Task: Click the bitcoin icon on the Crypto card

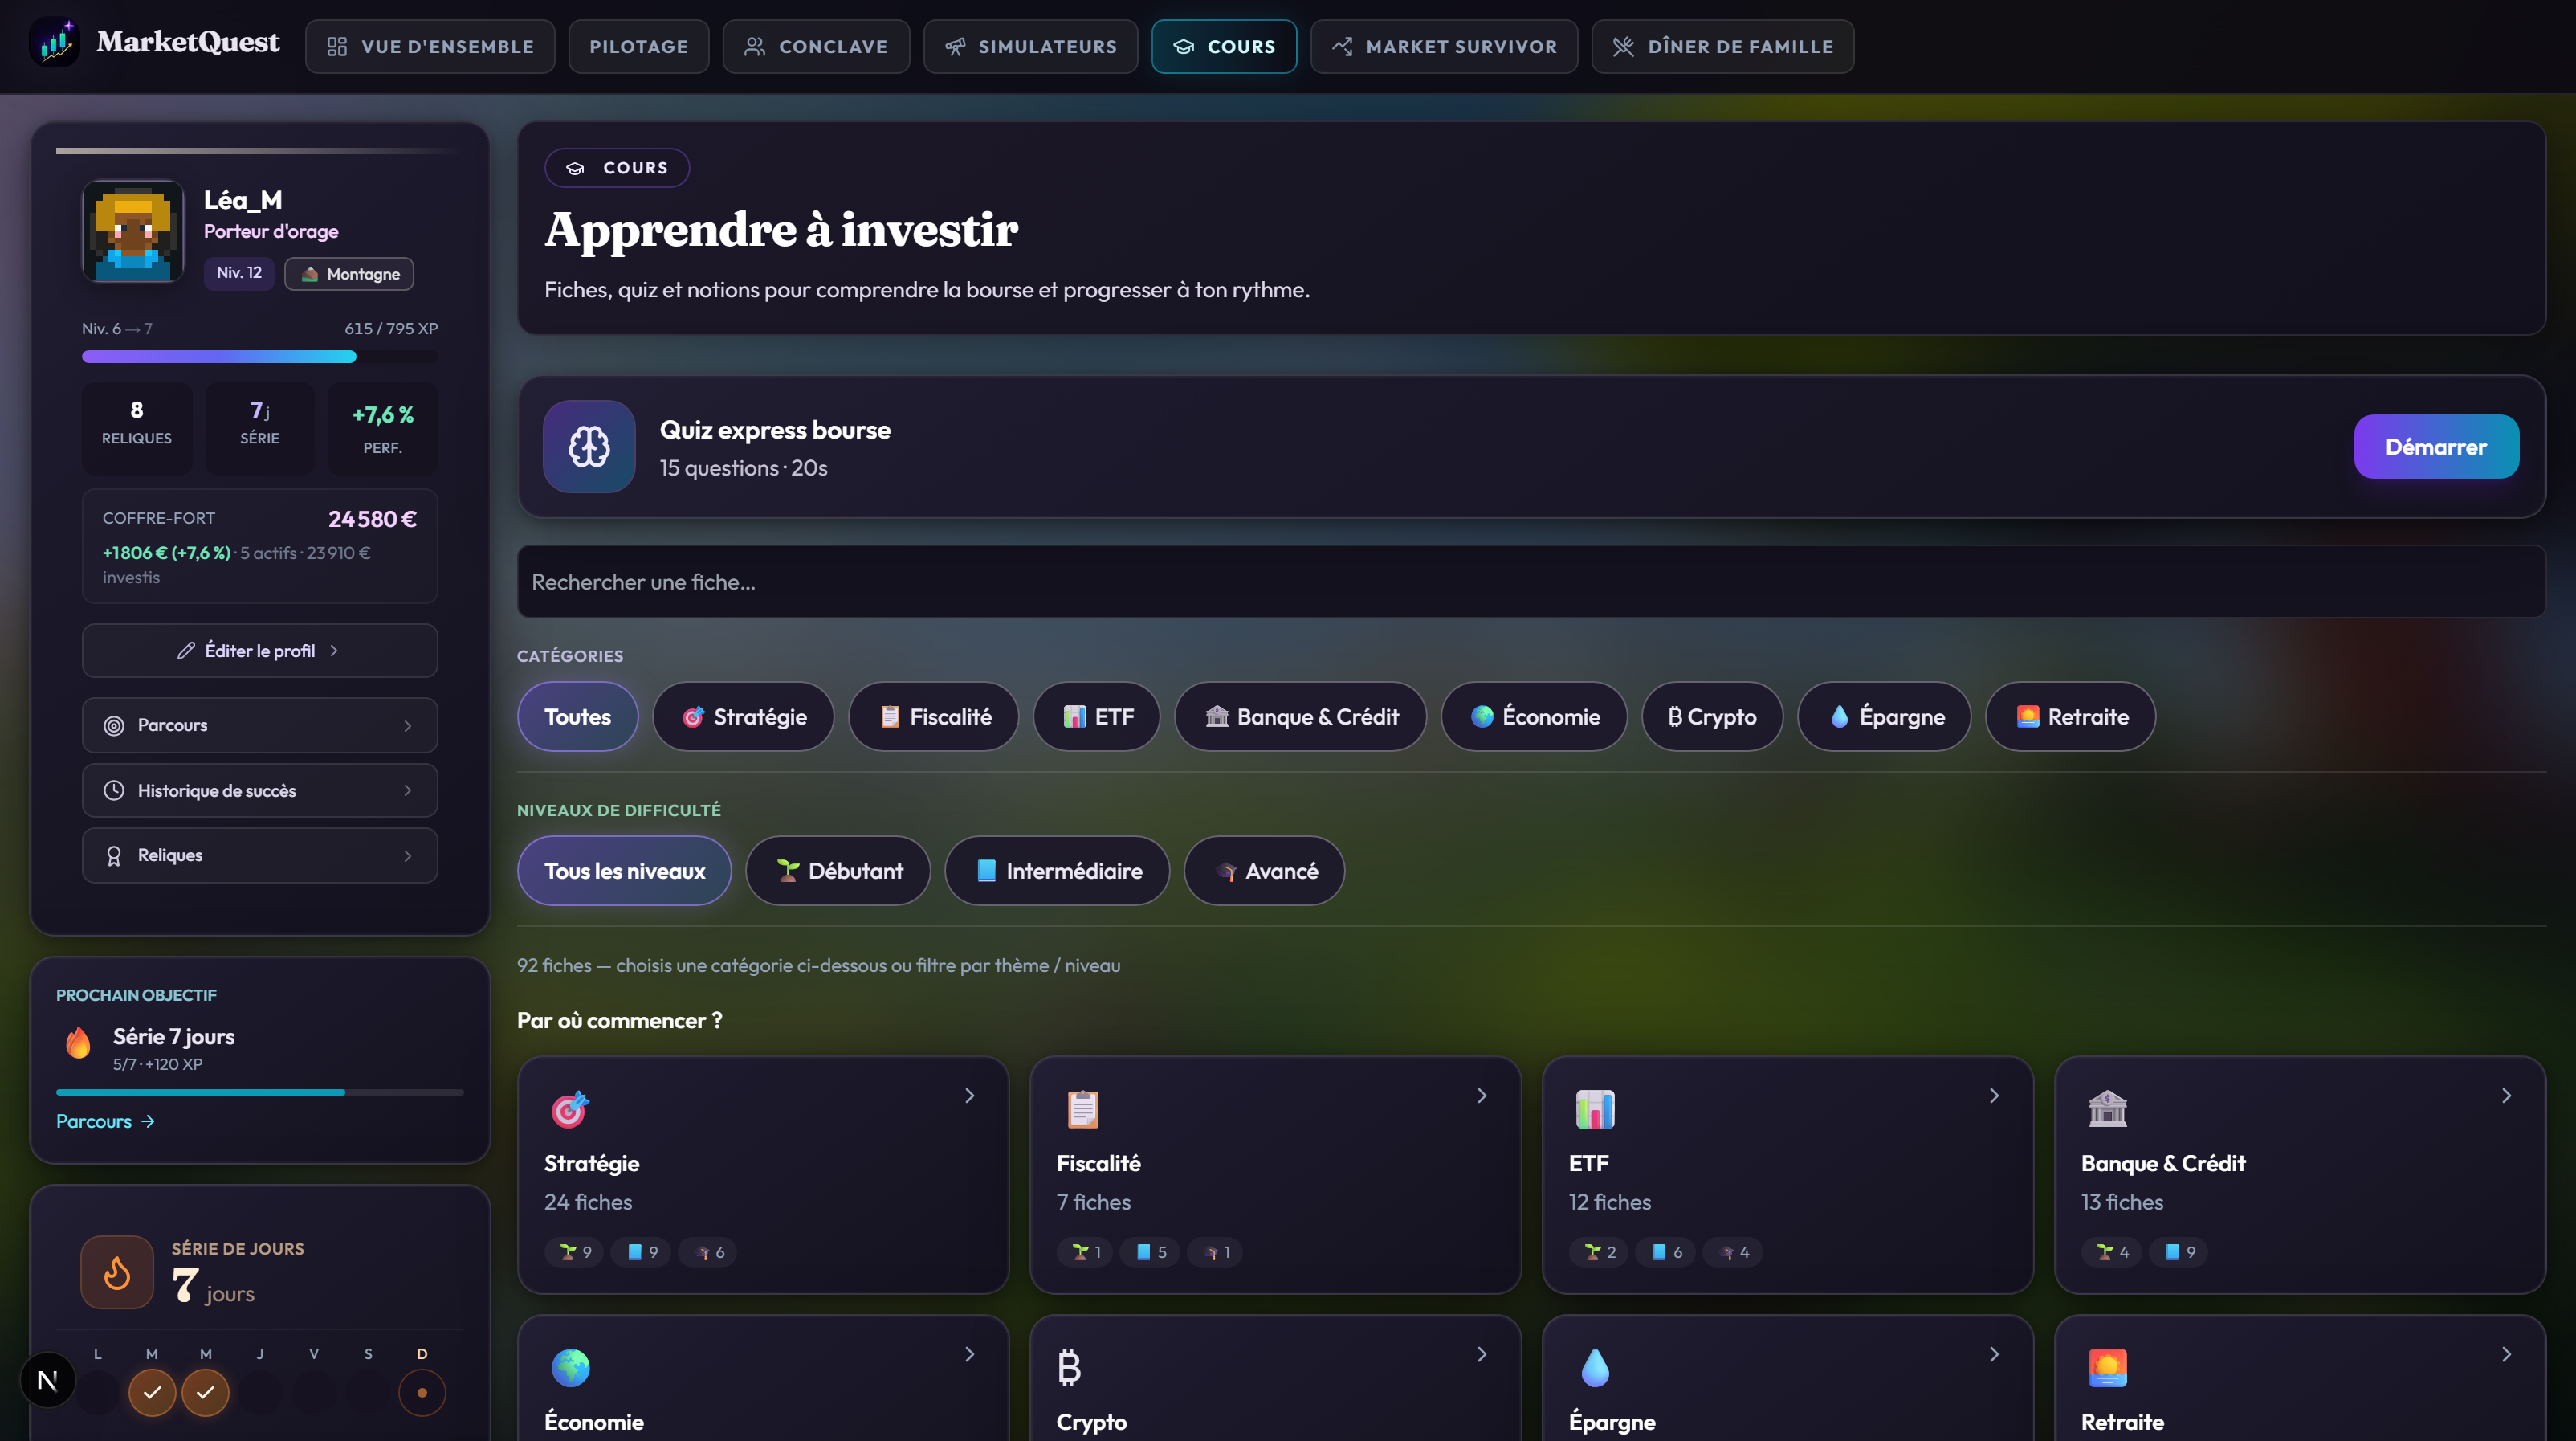Action: pyautogui.click(x=1069, y=1367)
